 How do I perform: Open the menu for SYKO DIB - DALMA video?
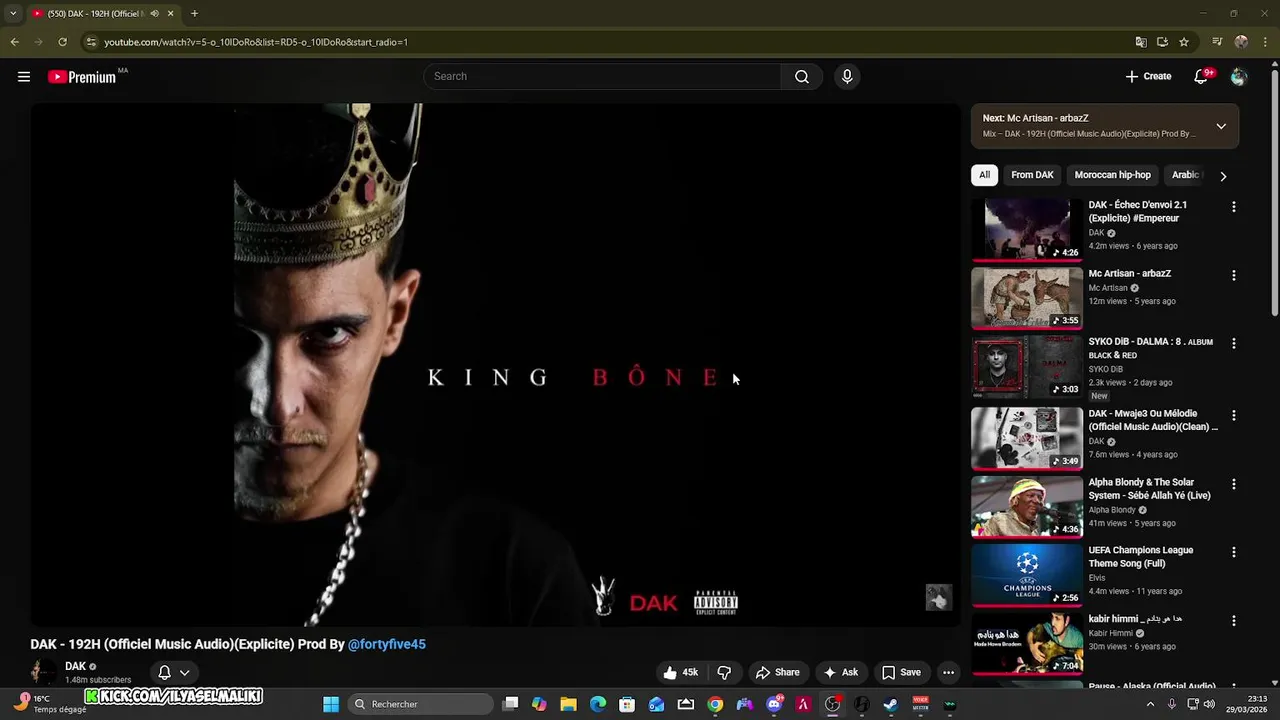[x=1233, y=343]
